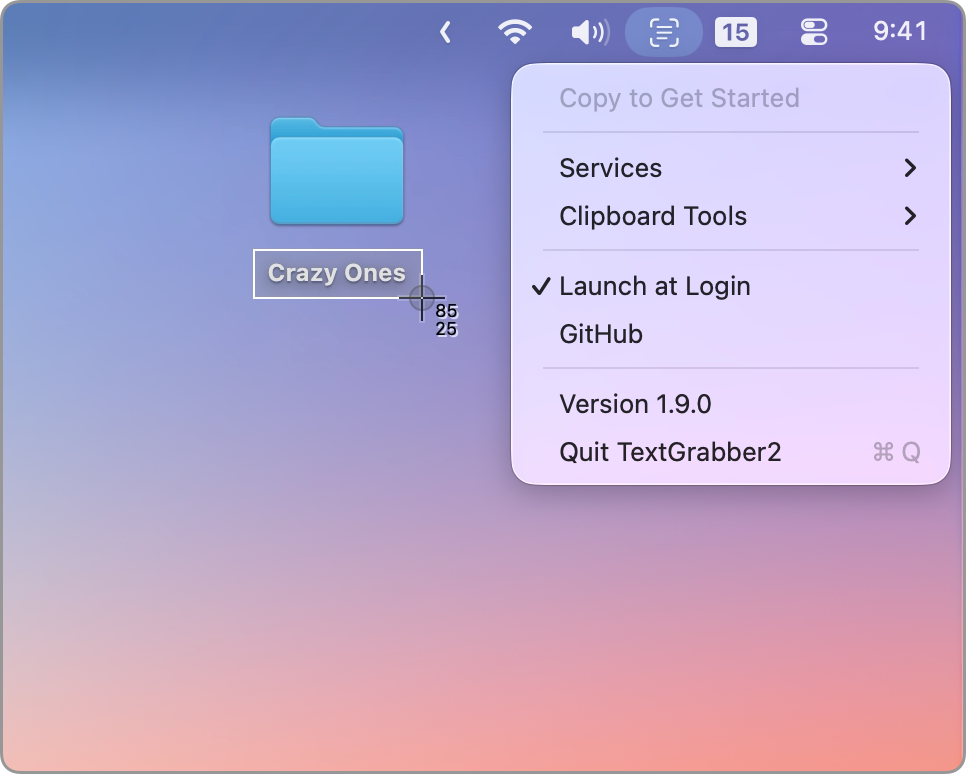
Task: Click the Version 1.9.0 entry
Action: pyautogui.click(x=635, y=404)
